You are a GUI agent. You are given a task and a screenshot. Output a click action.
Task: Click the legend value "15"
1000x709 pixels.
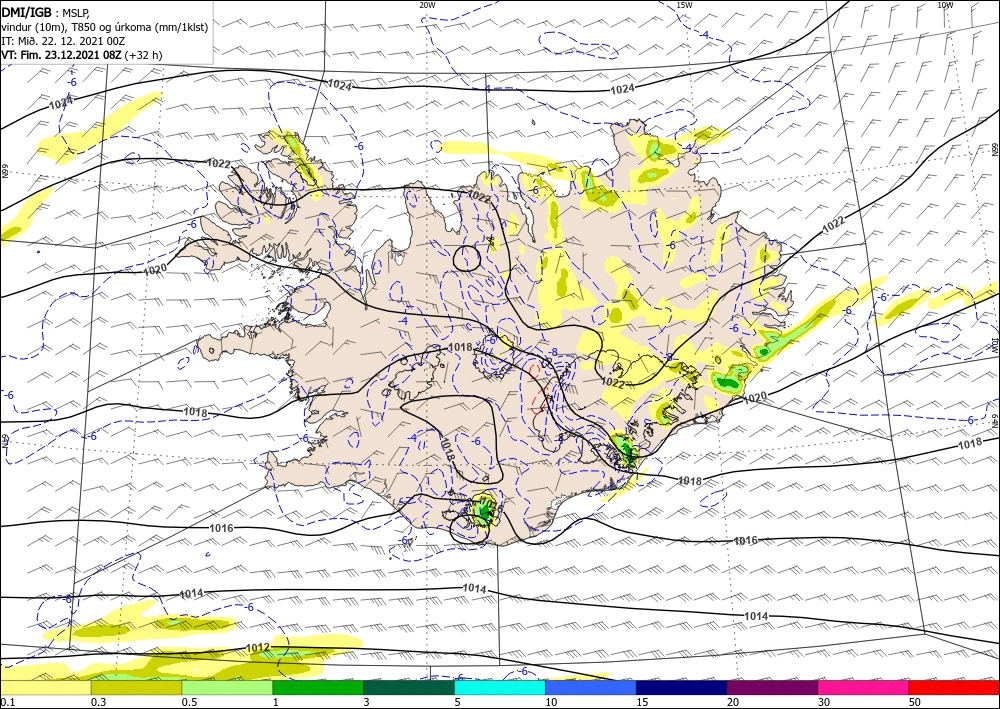(x=642, y=702)
